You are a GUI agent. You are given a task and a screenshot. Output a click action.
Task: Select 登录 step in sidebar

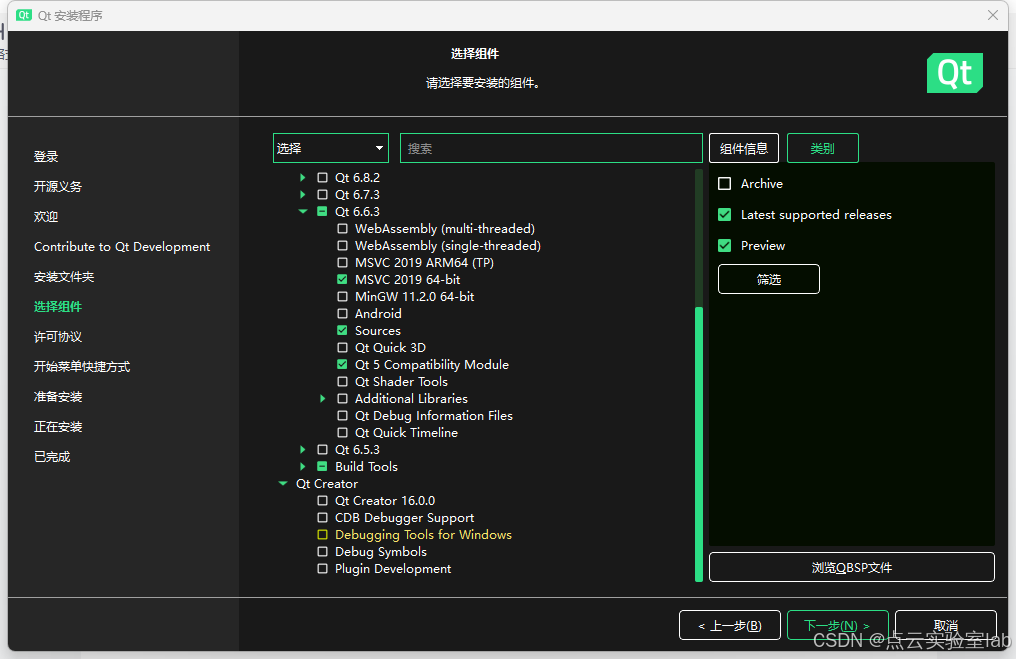coord(46,157)
